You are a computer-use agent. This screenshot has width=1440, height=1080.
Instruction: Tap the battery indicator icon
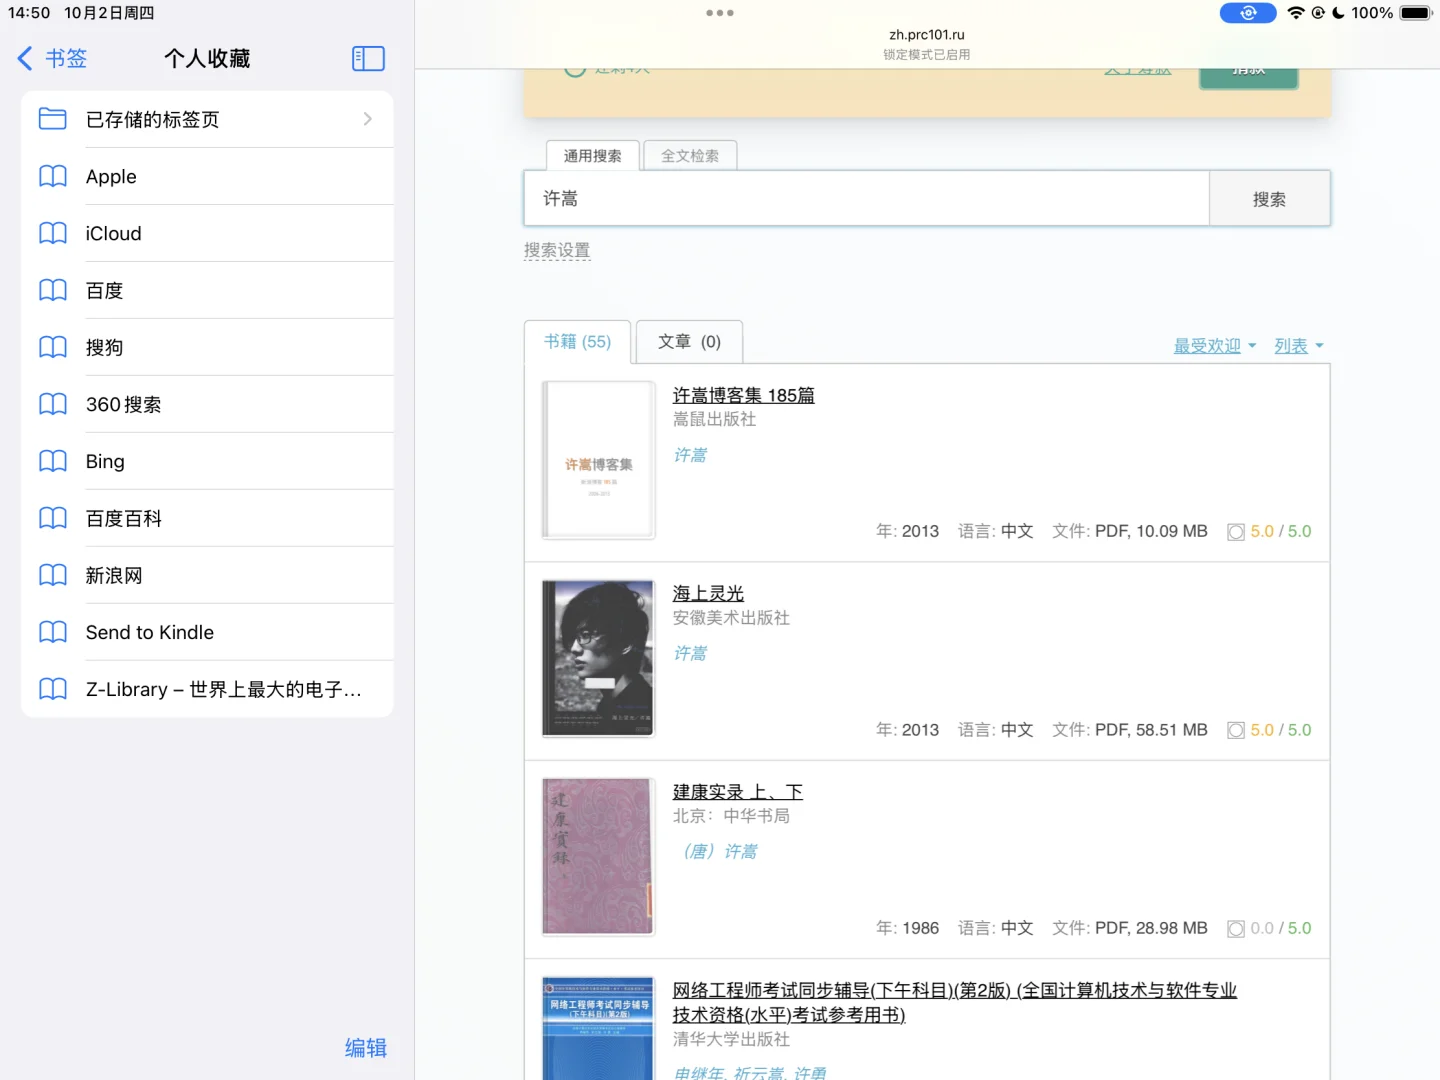1416,13
